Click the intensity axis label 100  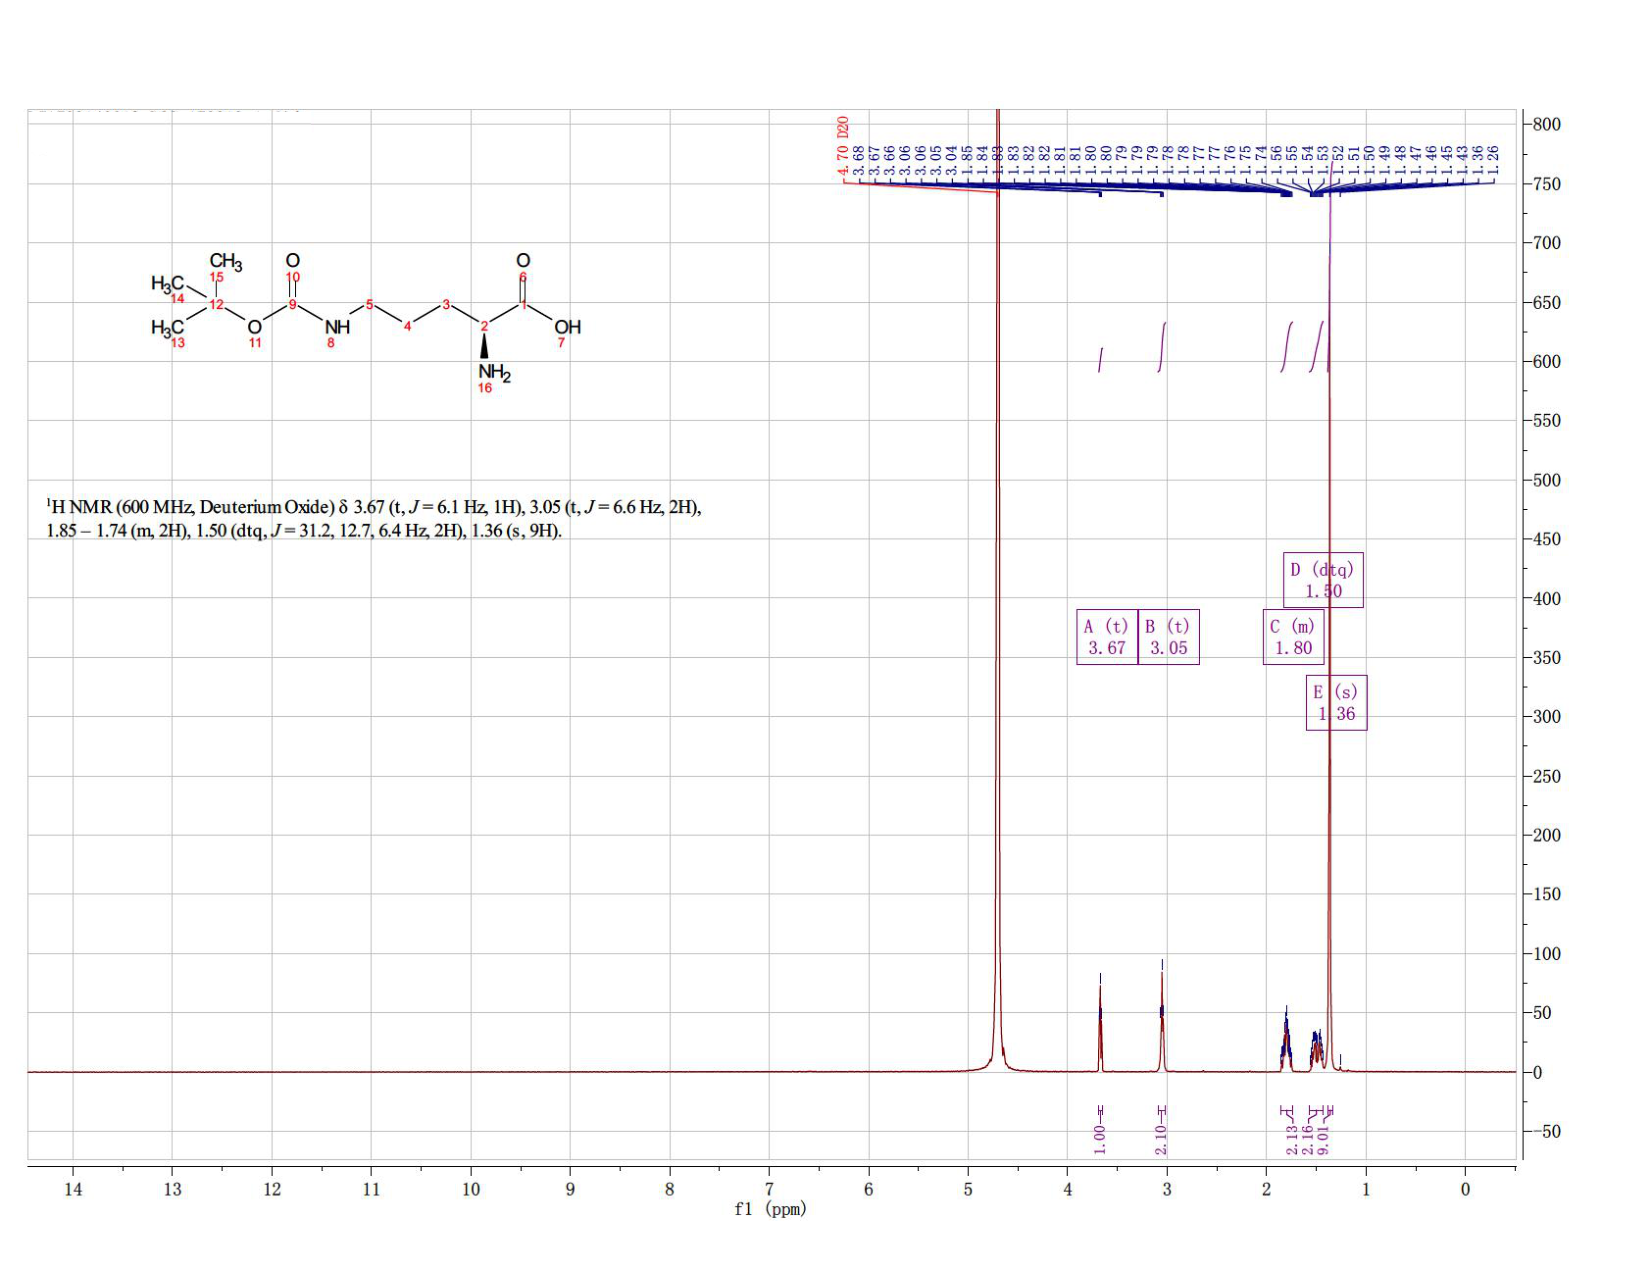point(1546,954)
